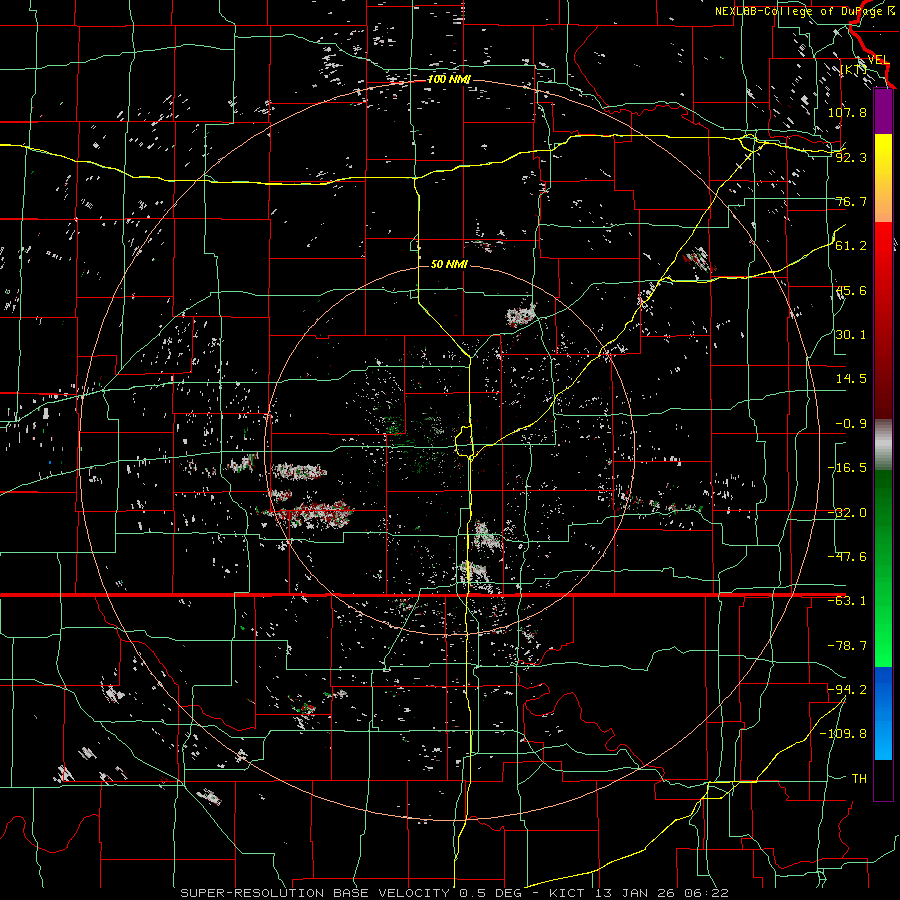Pick the gray near-zero segment of the color bar
The width and height of the screenshot is (900, 900).
(883, 445)
